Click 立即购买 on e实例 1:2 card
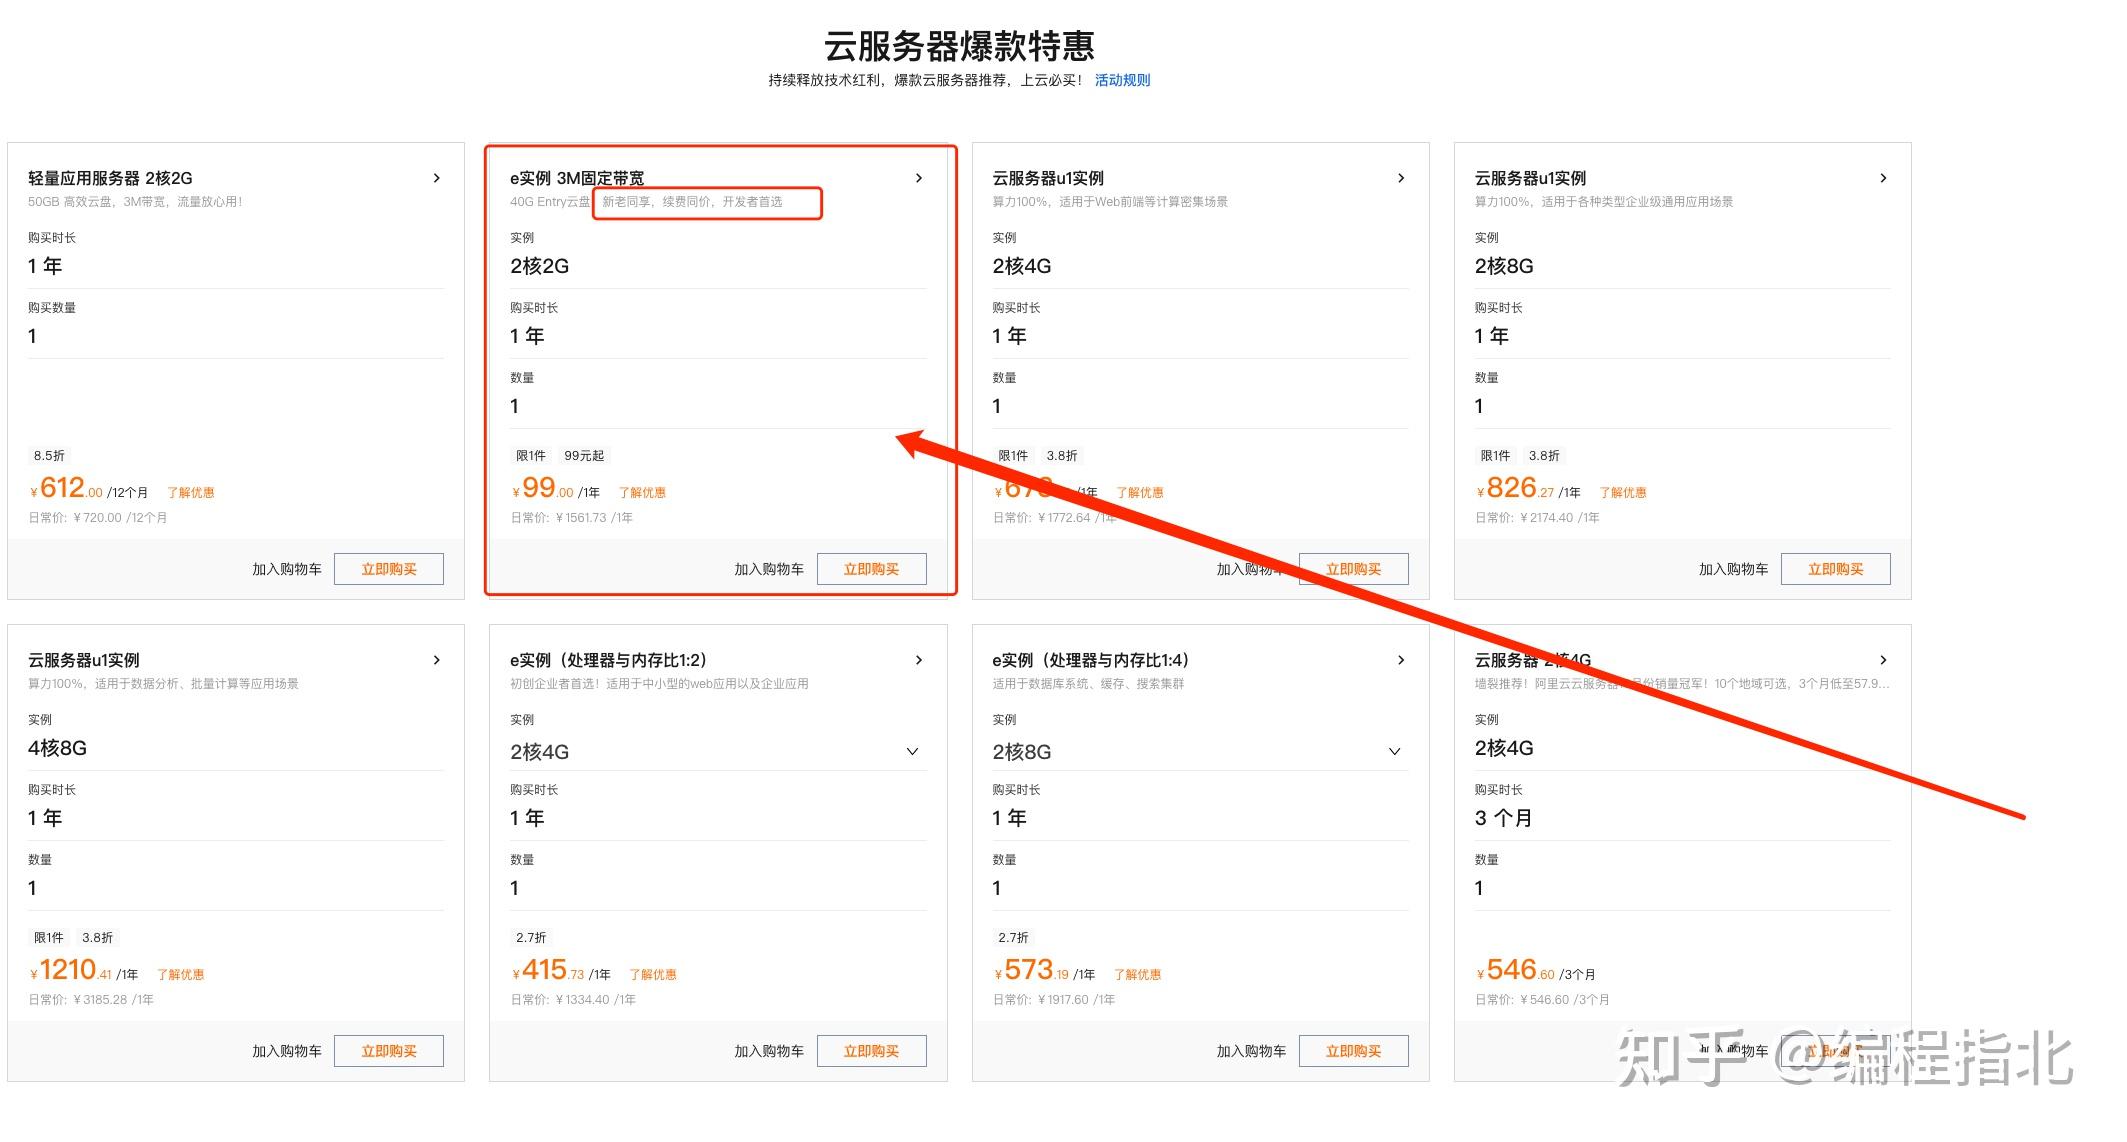 pos(871,1051)
